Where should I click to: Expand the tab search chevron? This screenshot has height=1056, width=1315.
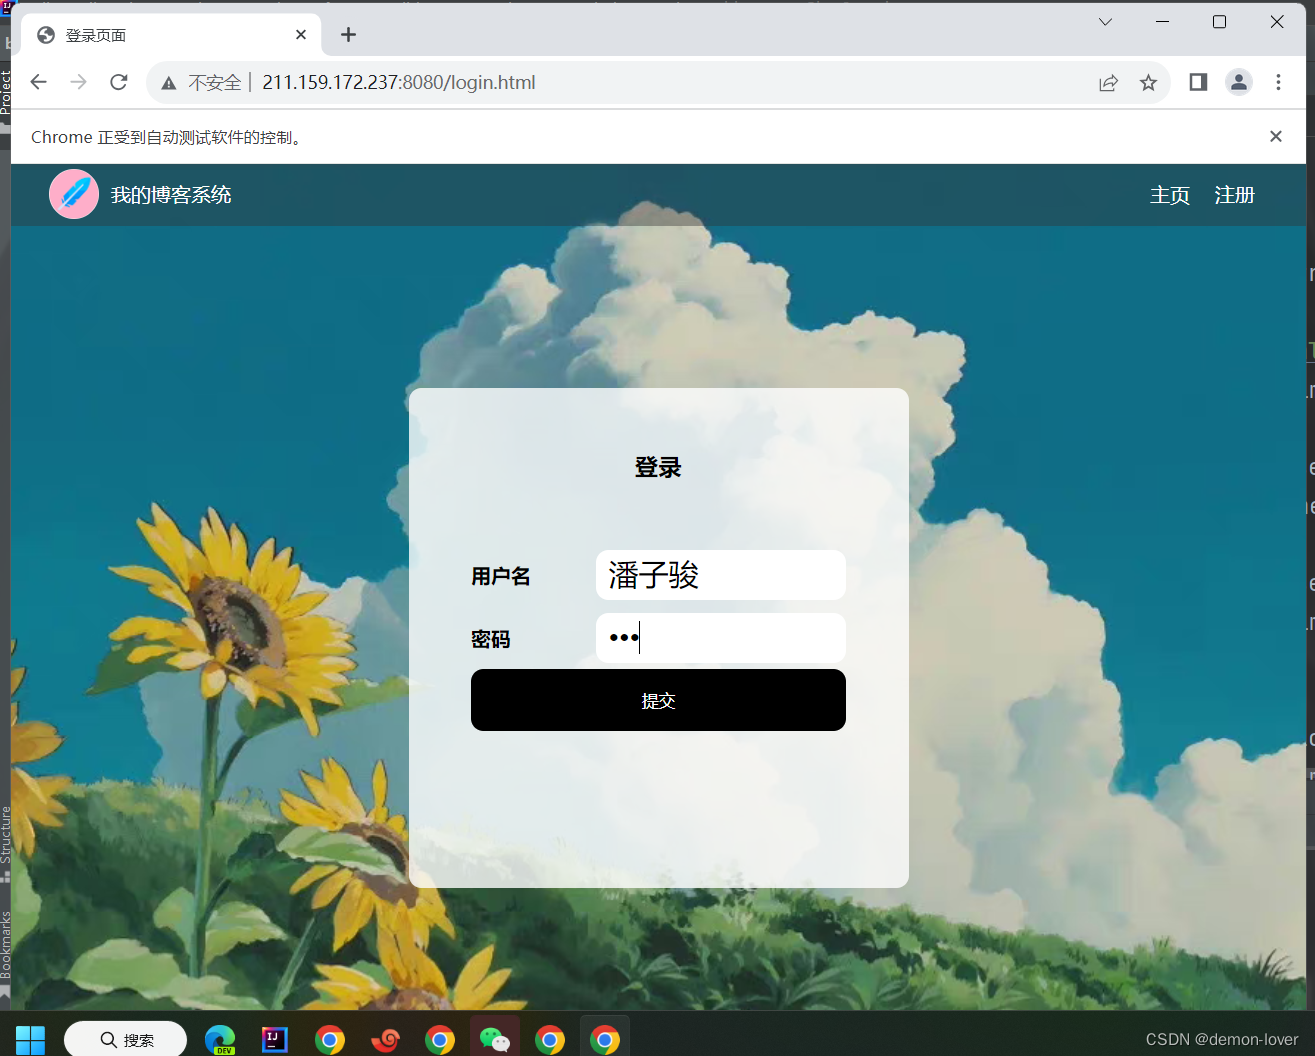(x=1105, y=21)
